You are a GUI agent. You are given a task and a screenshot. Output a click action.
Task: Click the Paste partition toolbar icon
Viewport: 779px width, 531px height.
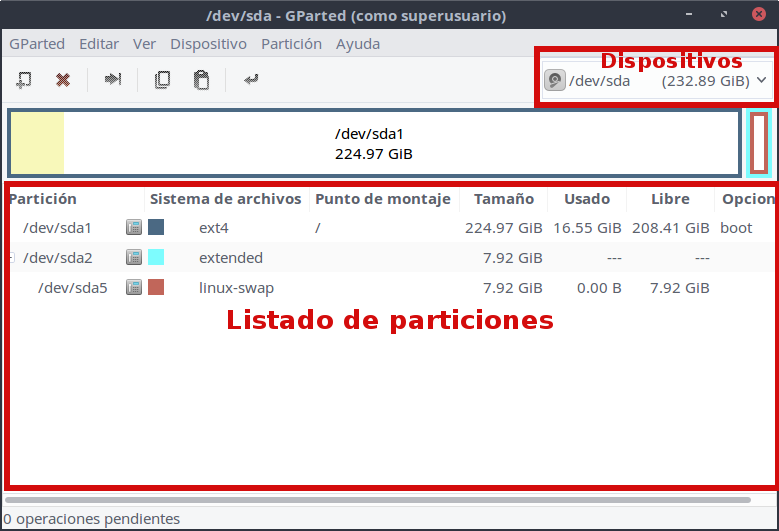click(202, 80)
